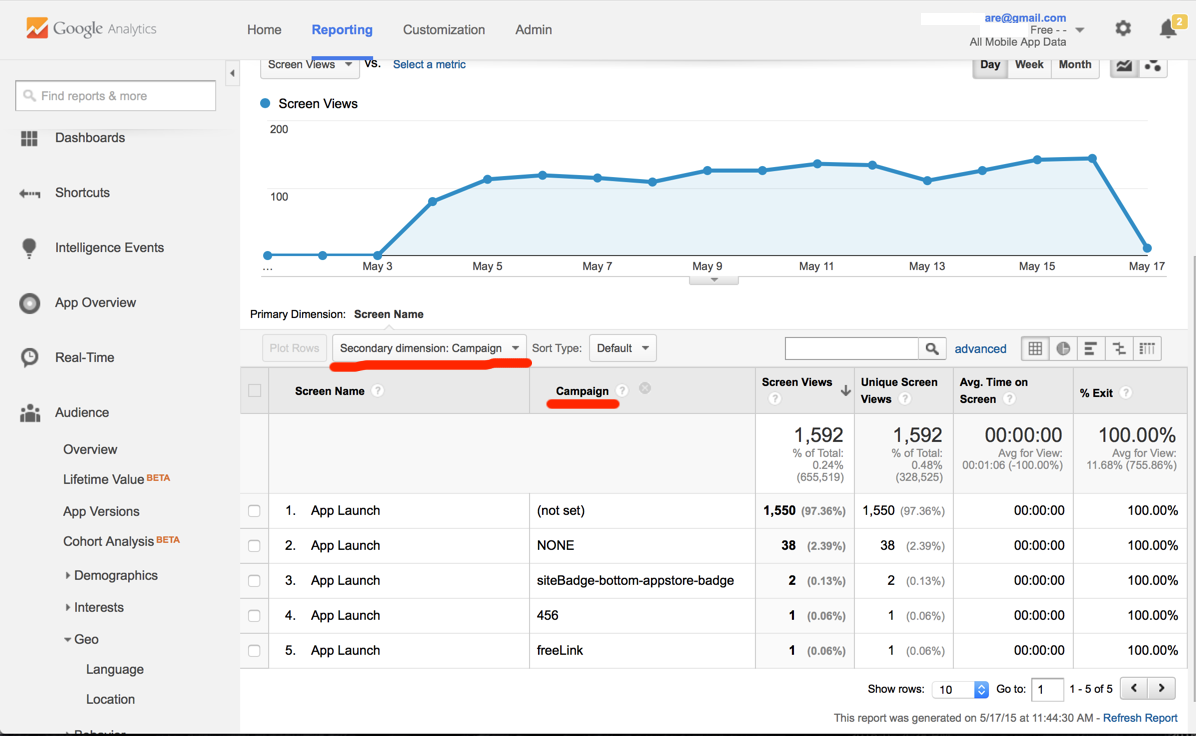
Task: Select checkbox for siteBadge-bottom-appstore-badge row
Action: click(x=255, y=581)
